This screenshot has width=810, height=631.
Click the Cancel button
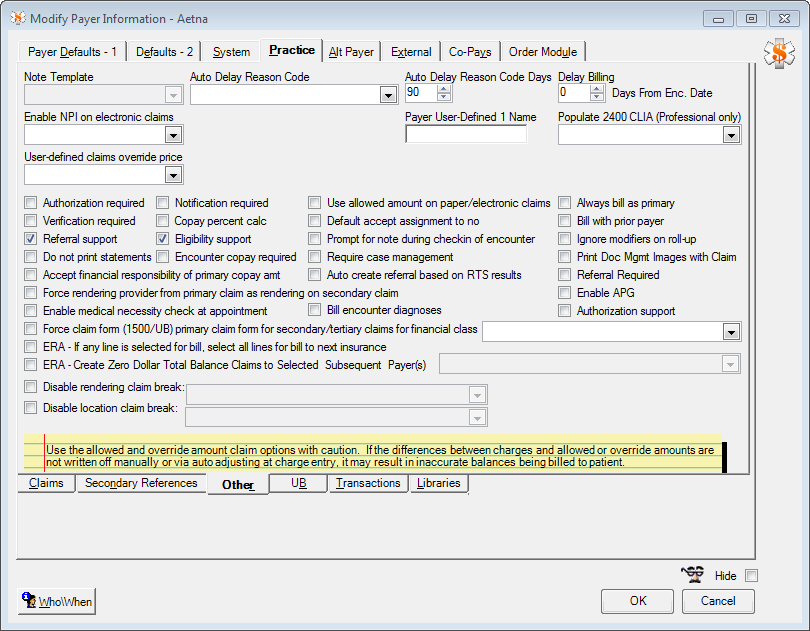tap(718, 601)
